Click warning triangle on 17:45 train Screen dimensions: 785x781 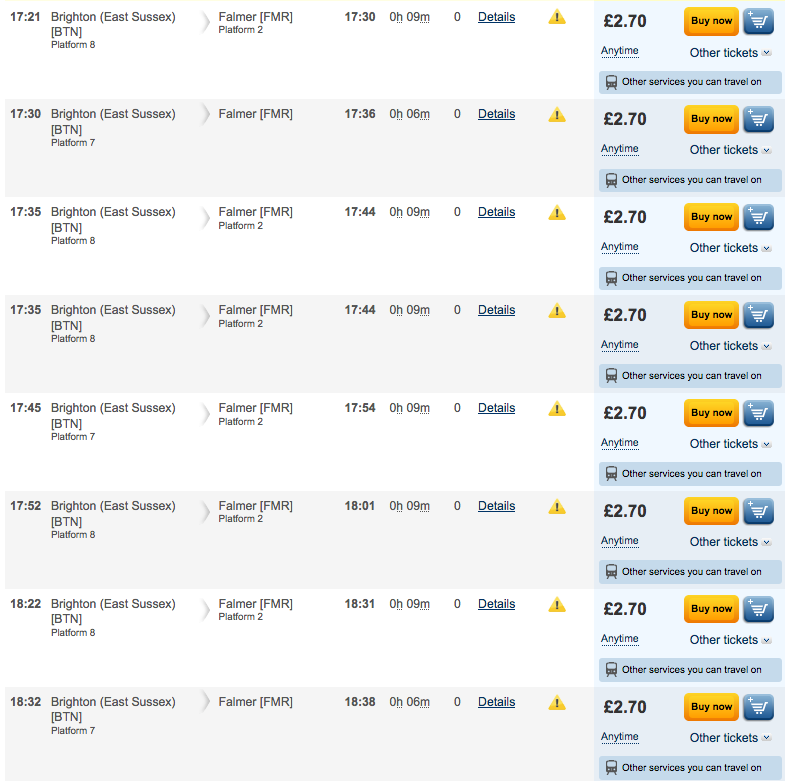[x=557, y=410]
